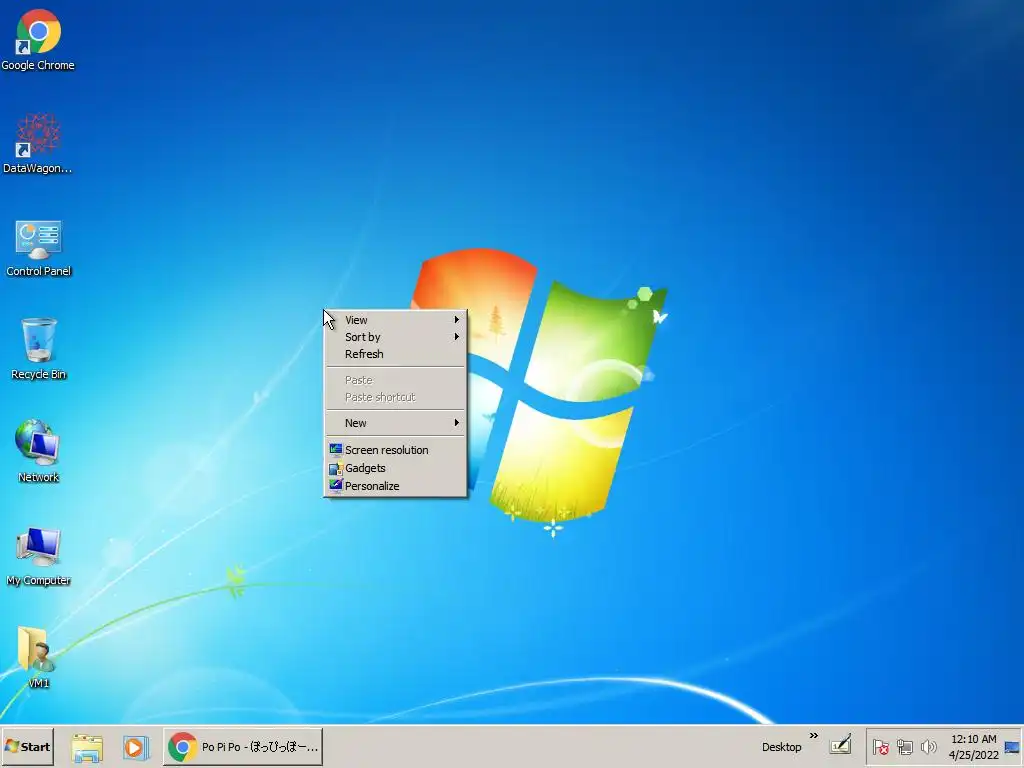Viewport: 1024px width, 768px height.
Task: Choose Personalize from the context menu
Action: [x=396, y=486]
